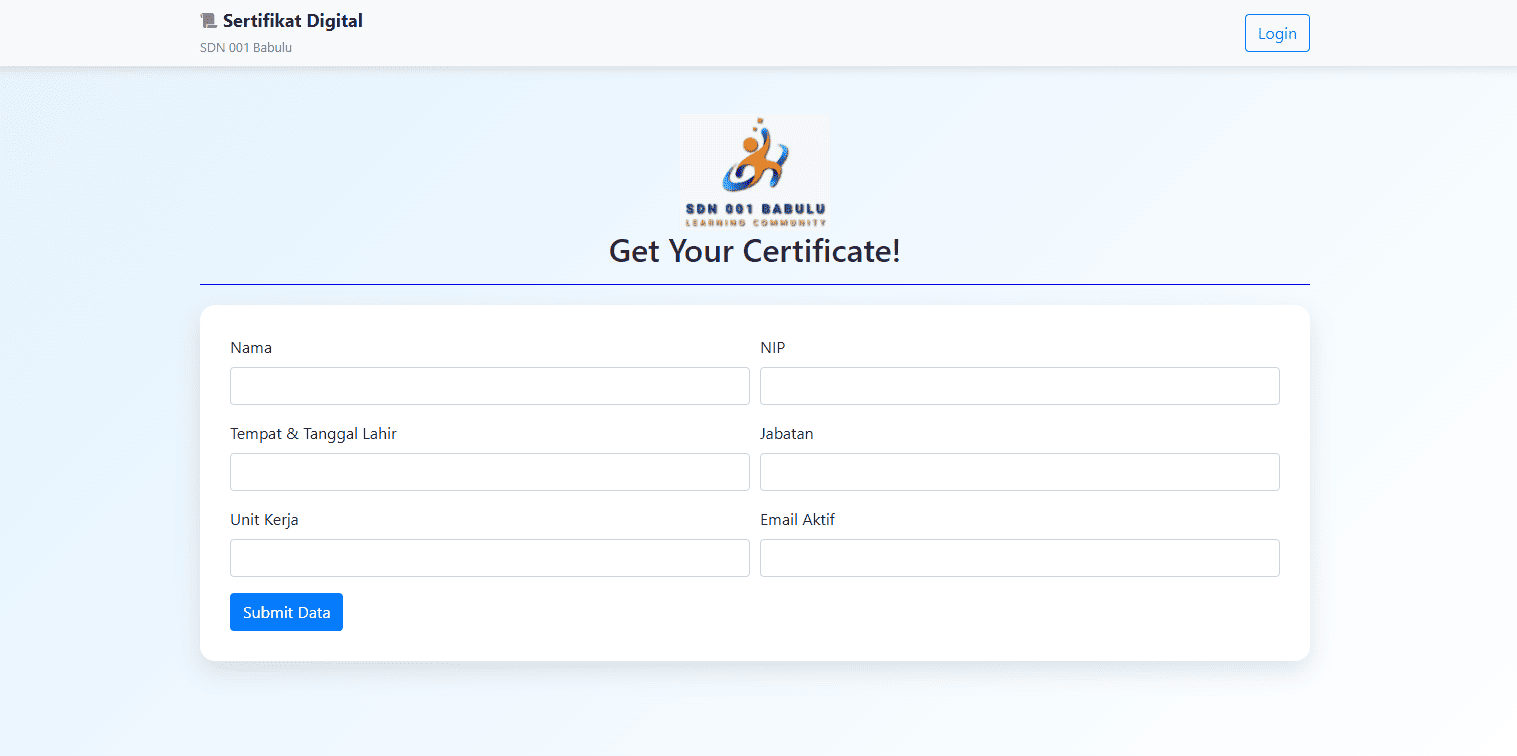Click the NIP label text
The width and height of the screenshot is (1517, 756).
pyautogui.click(x=773, y=348)
